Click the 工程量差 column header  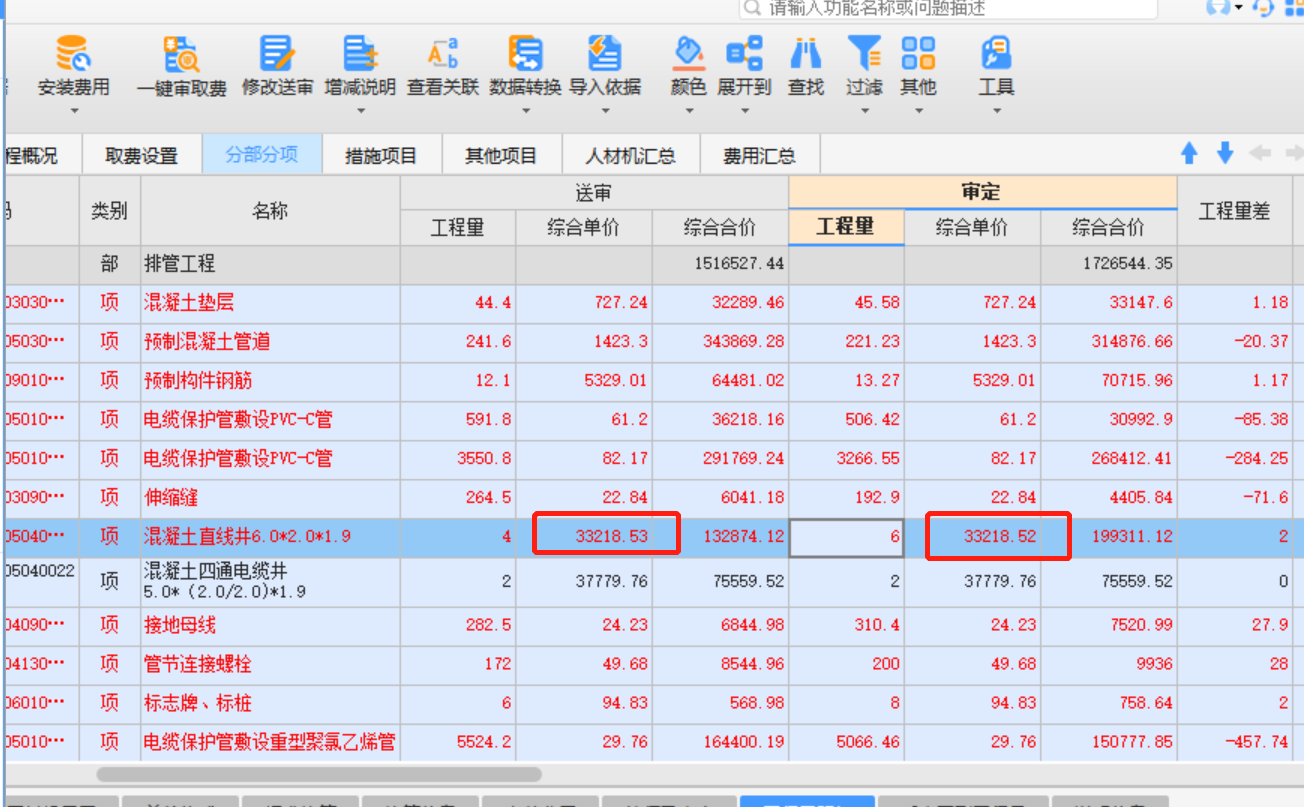[1234, 211]
